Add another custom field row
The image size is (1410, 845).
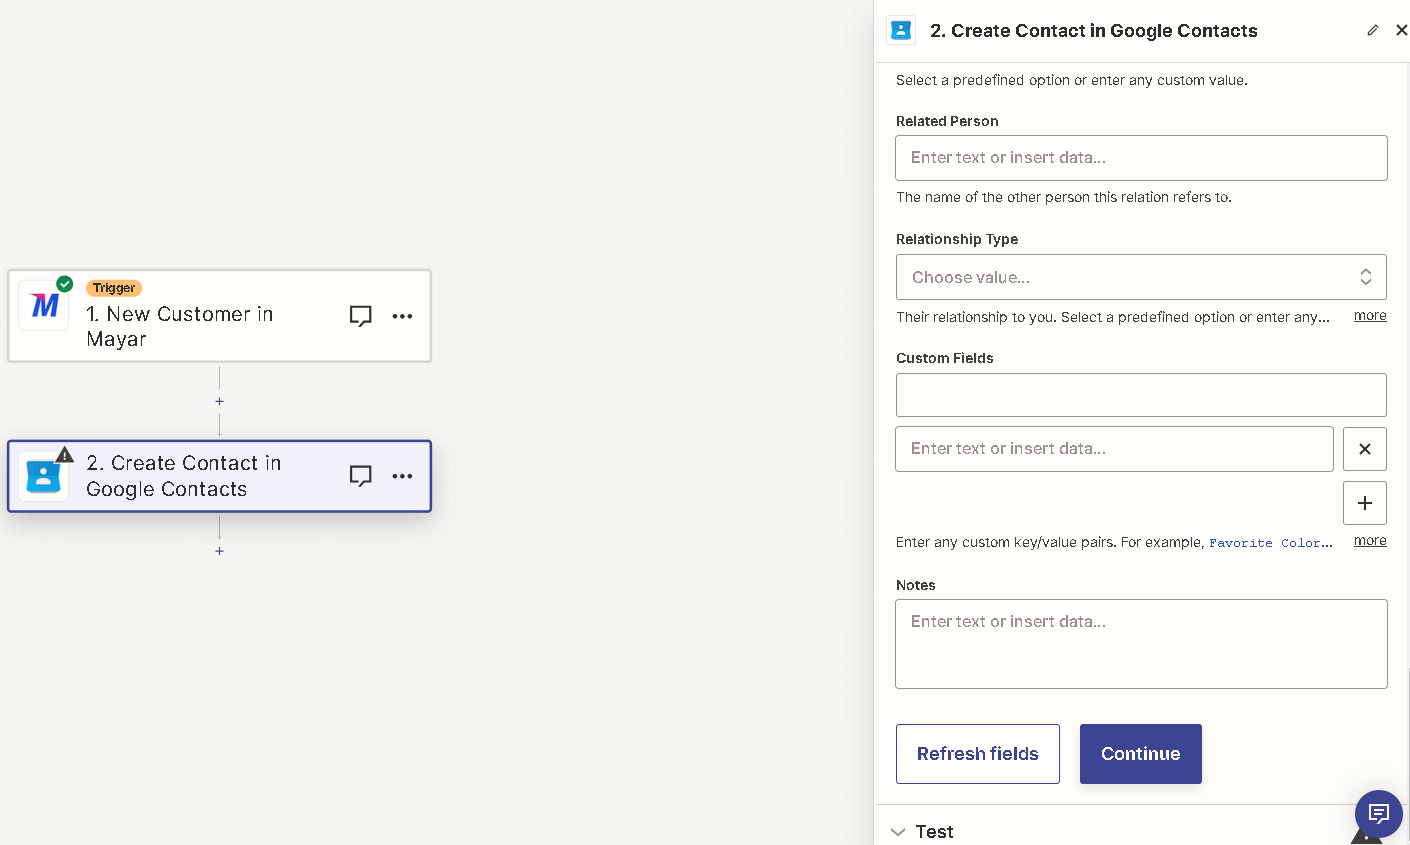[x=1365, y=503]
